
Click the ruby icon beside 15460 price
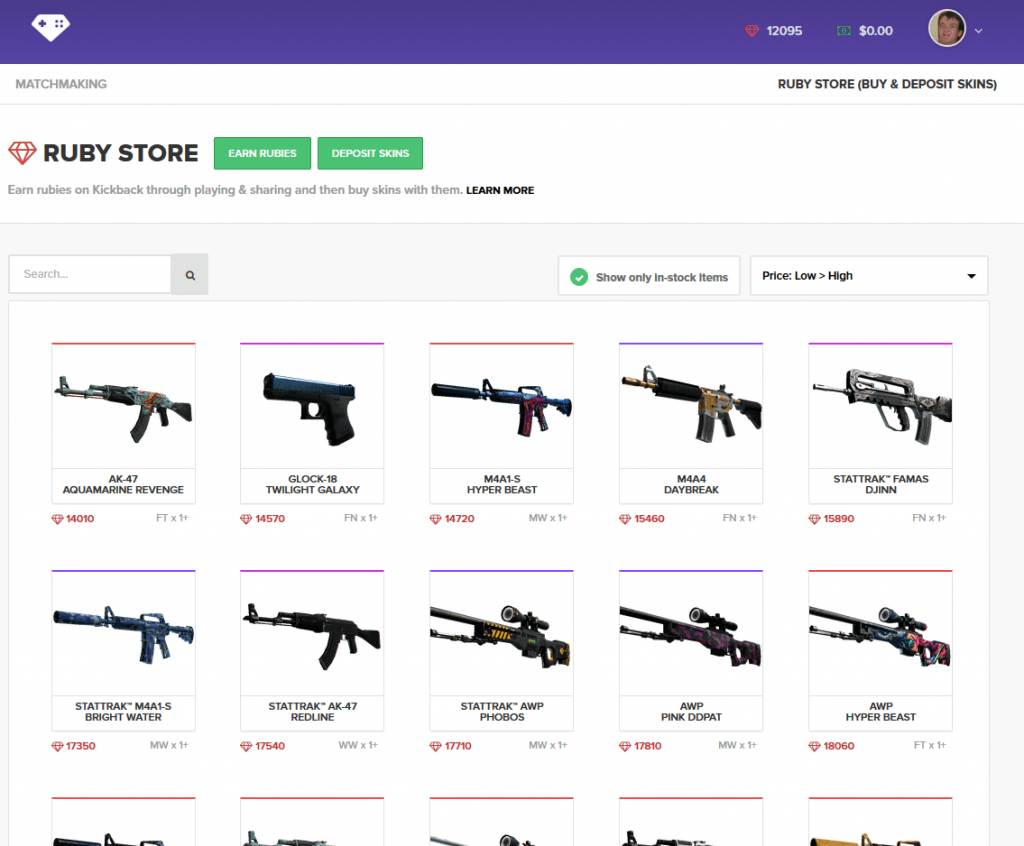[x=625, y=519]
